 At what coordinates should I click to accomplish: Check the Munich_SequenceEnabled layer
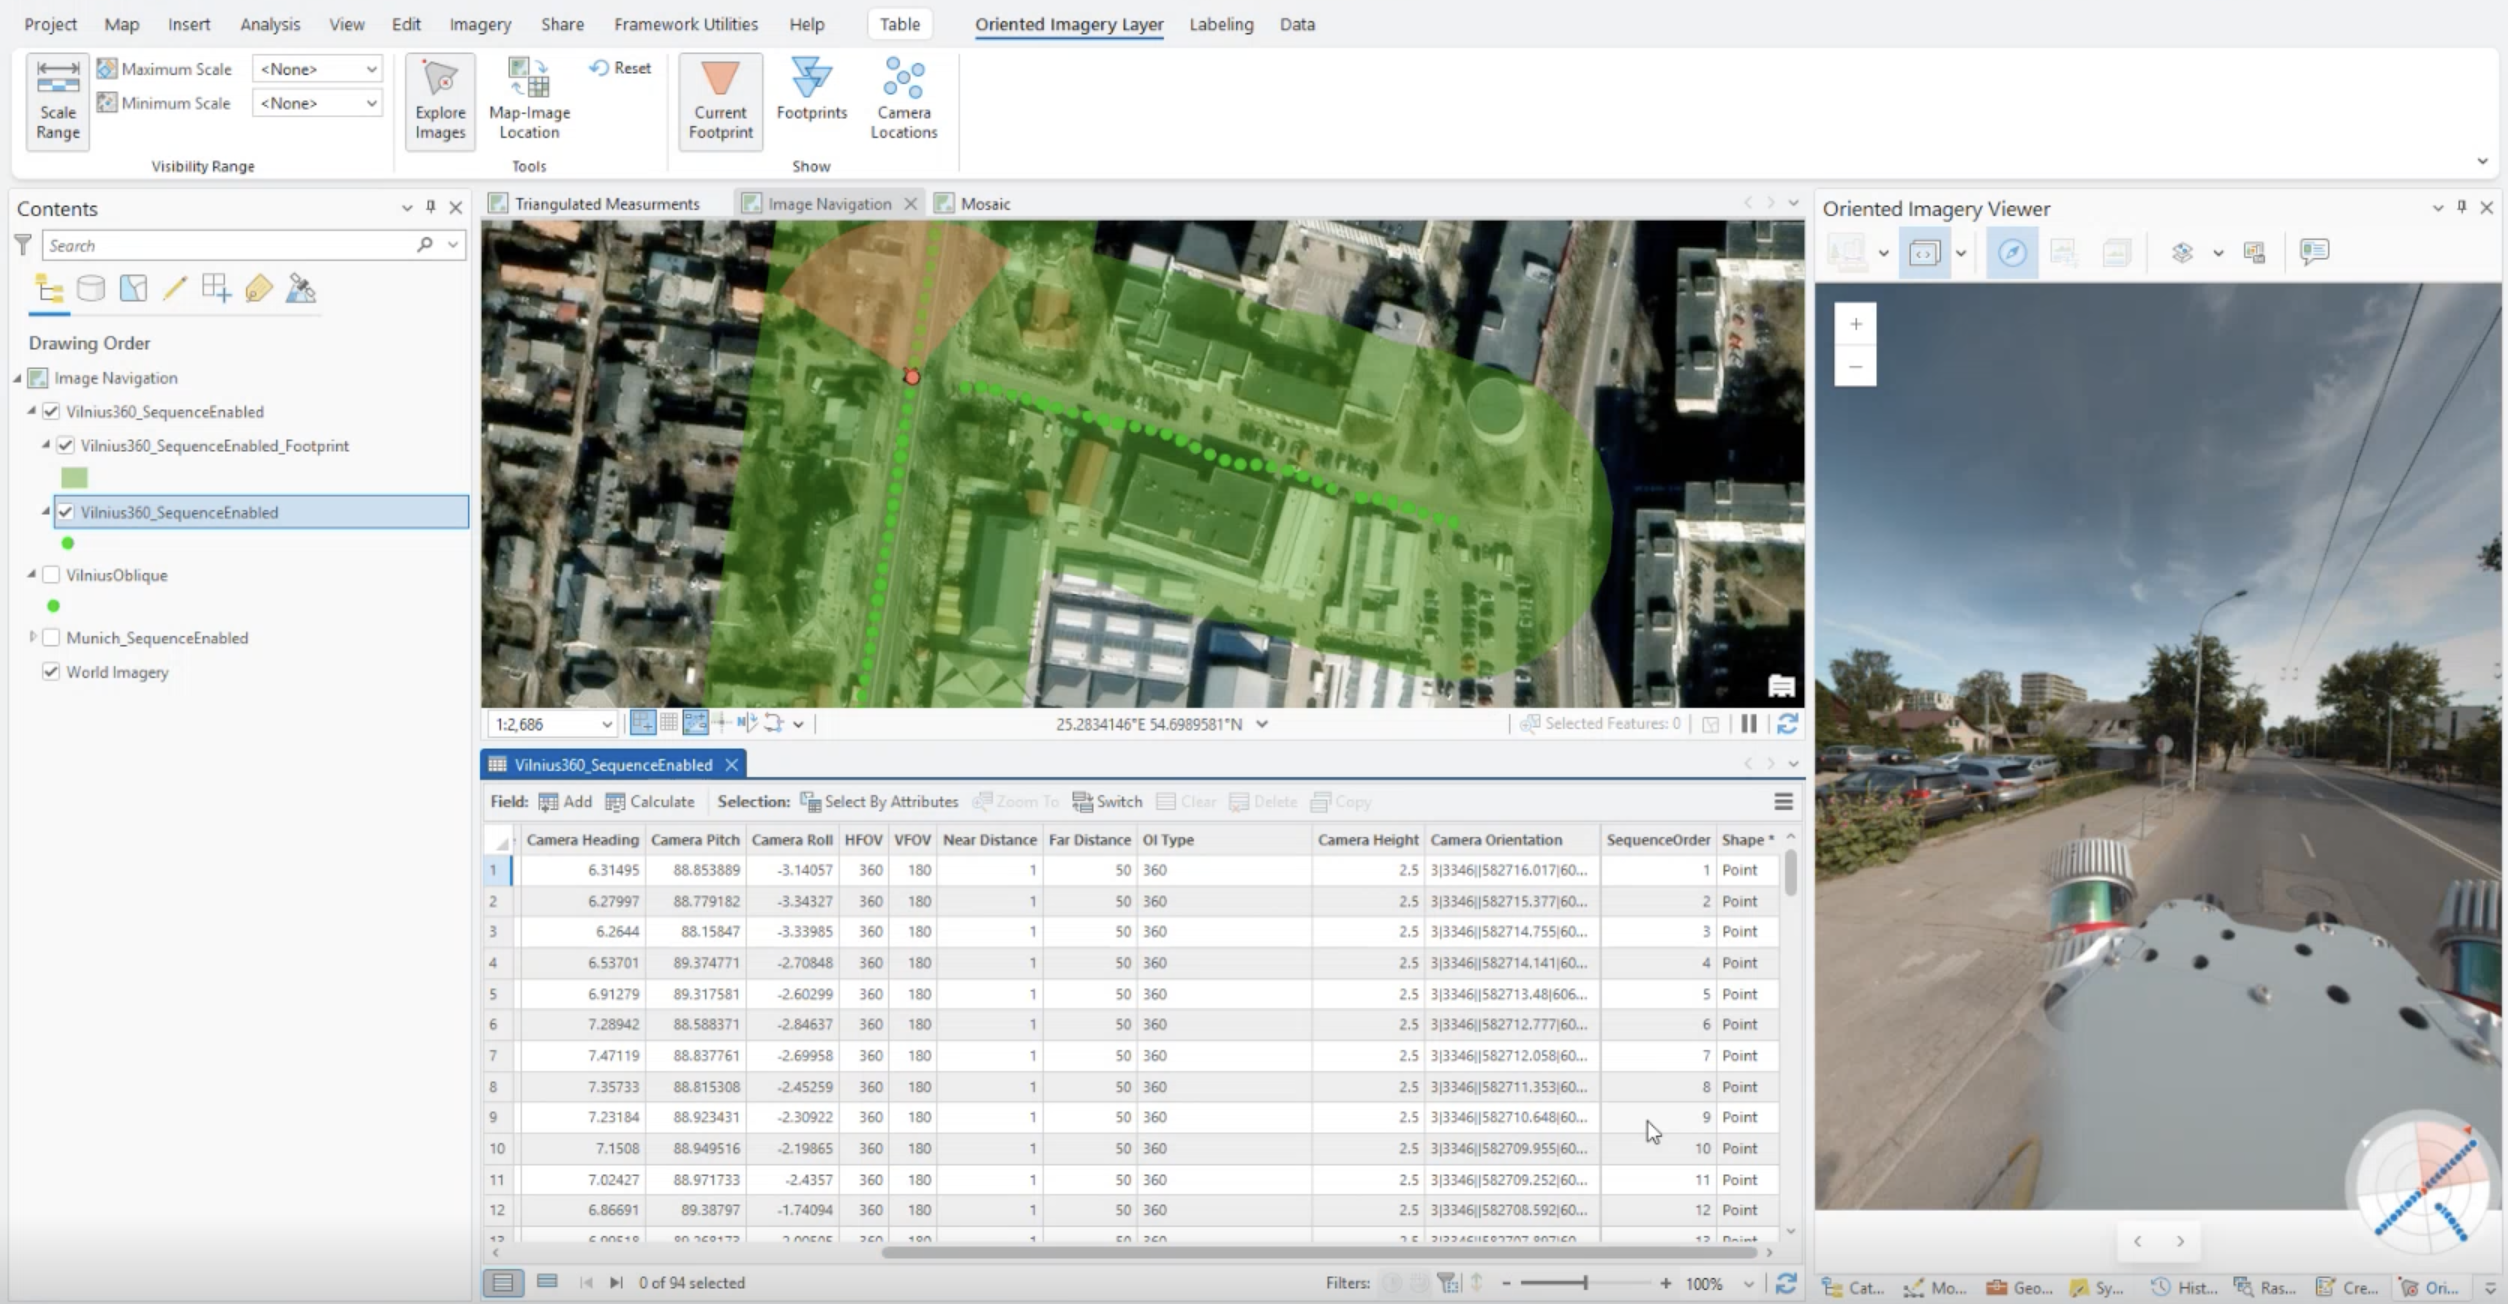(51, 638)
